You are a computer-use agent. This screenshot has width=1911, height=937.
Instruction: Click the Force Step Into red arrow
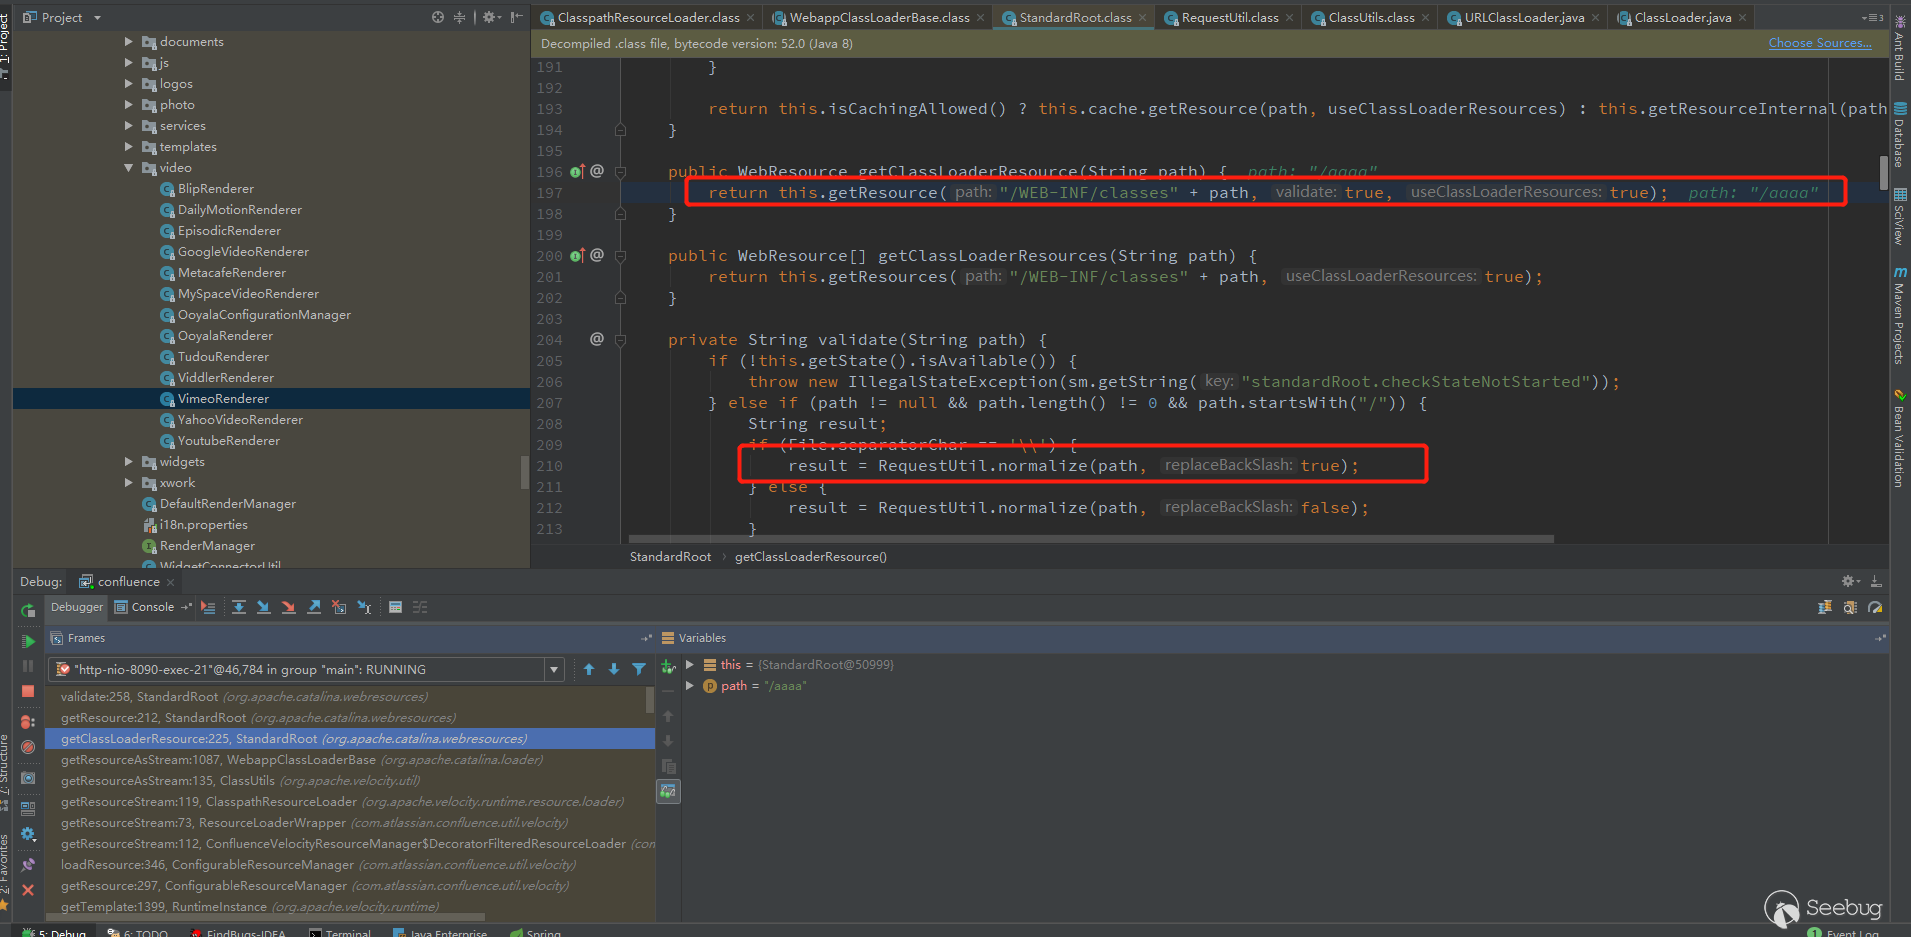[288, 607]
